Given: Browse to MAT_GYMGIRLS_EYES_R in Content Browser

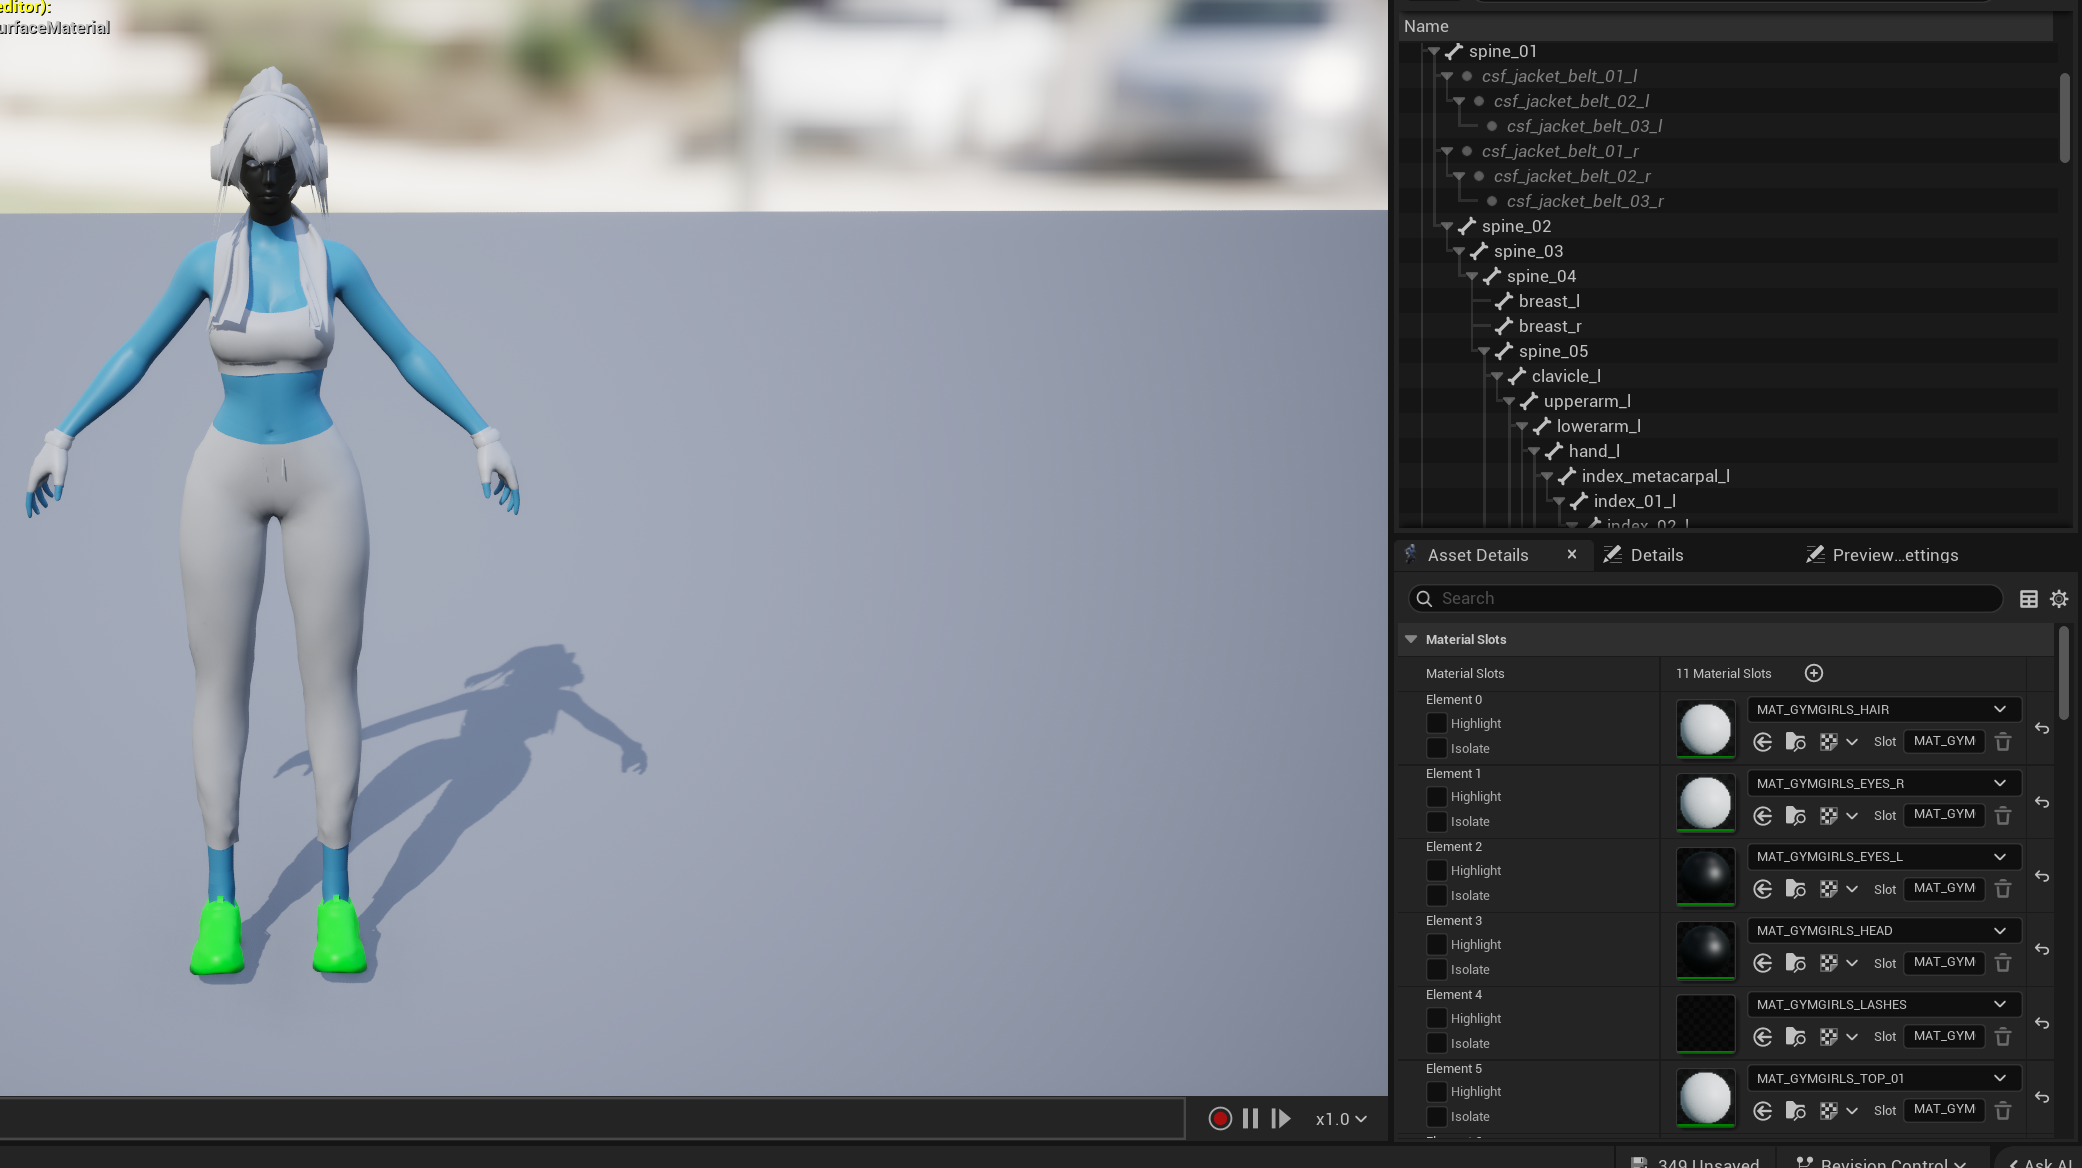Looking at the screenshot, I should [1795, 816].
